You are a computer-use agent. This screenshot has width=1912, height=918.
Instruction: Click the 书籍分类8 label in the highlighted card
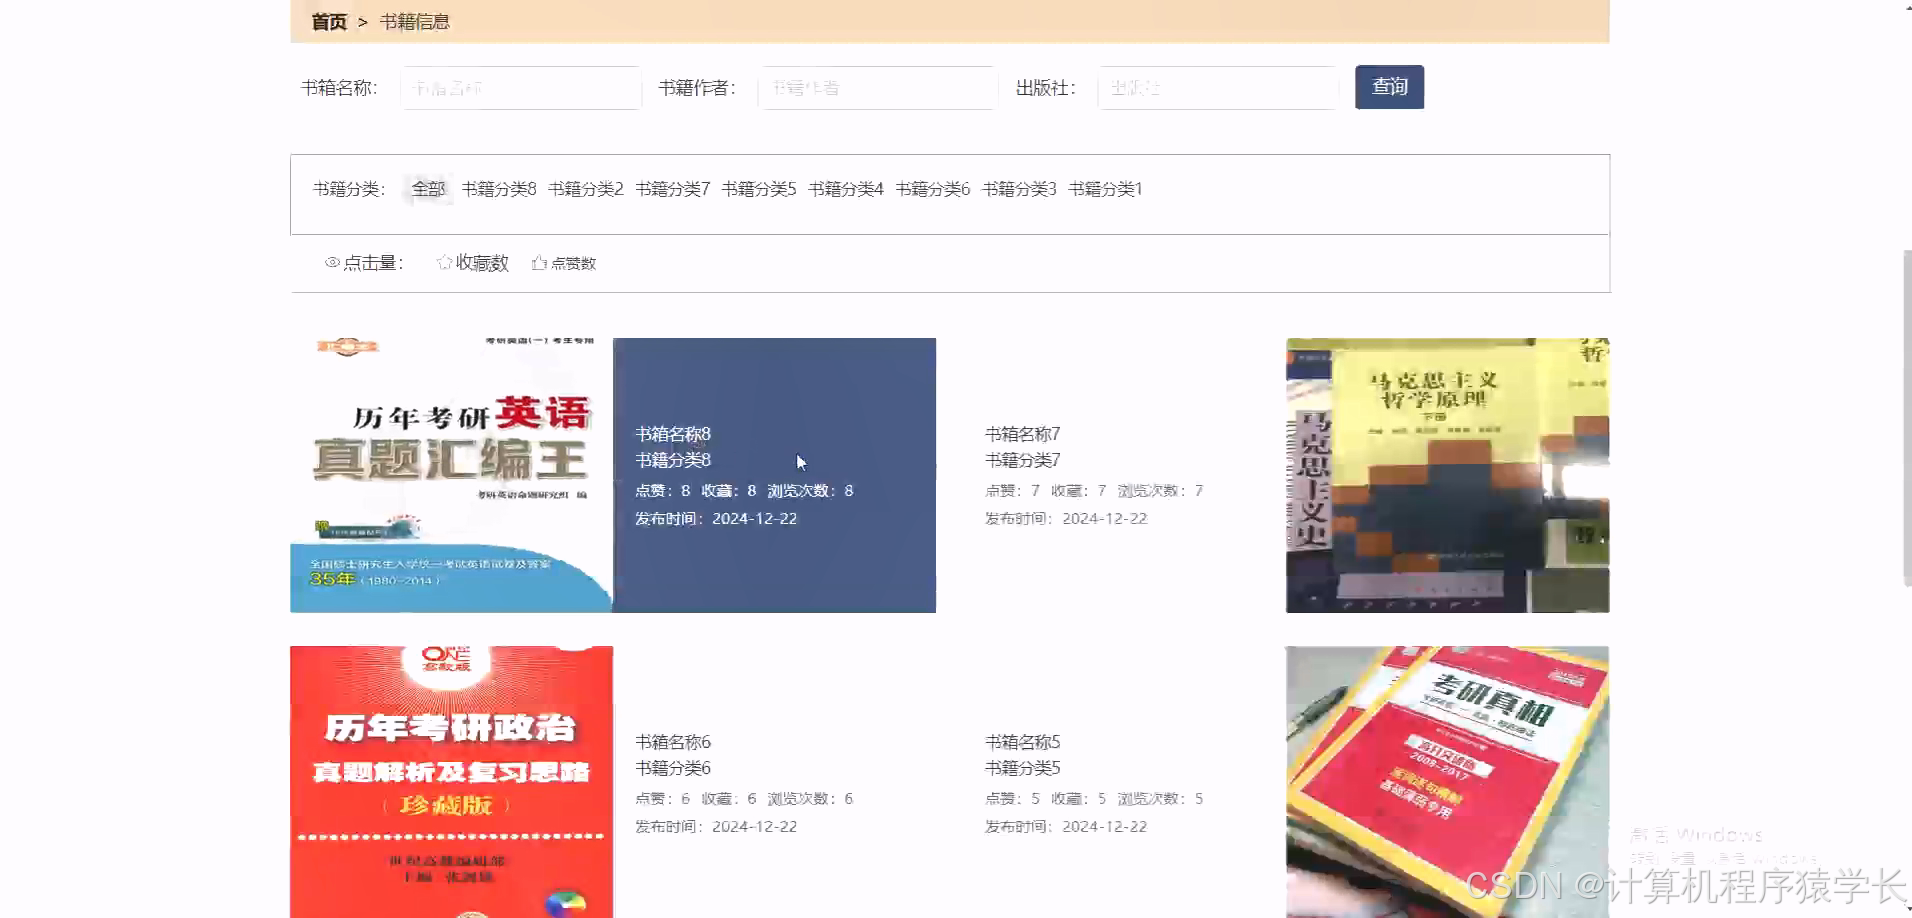(x=673, y=460)
